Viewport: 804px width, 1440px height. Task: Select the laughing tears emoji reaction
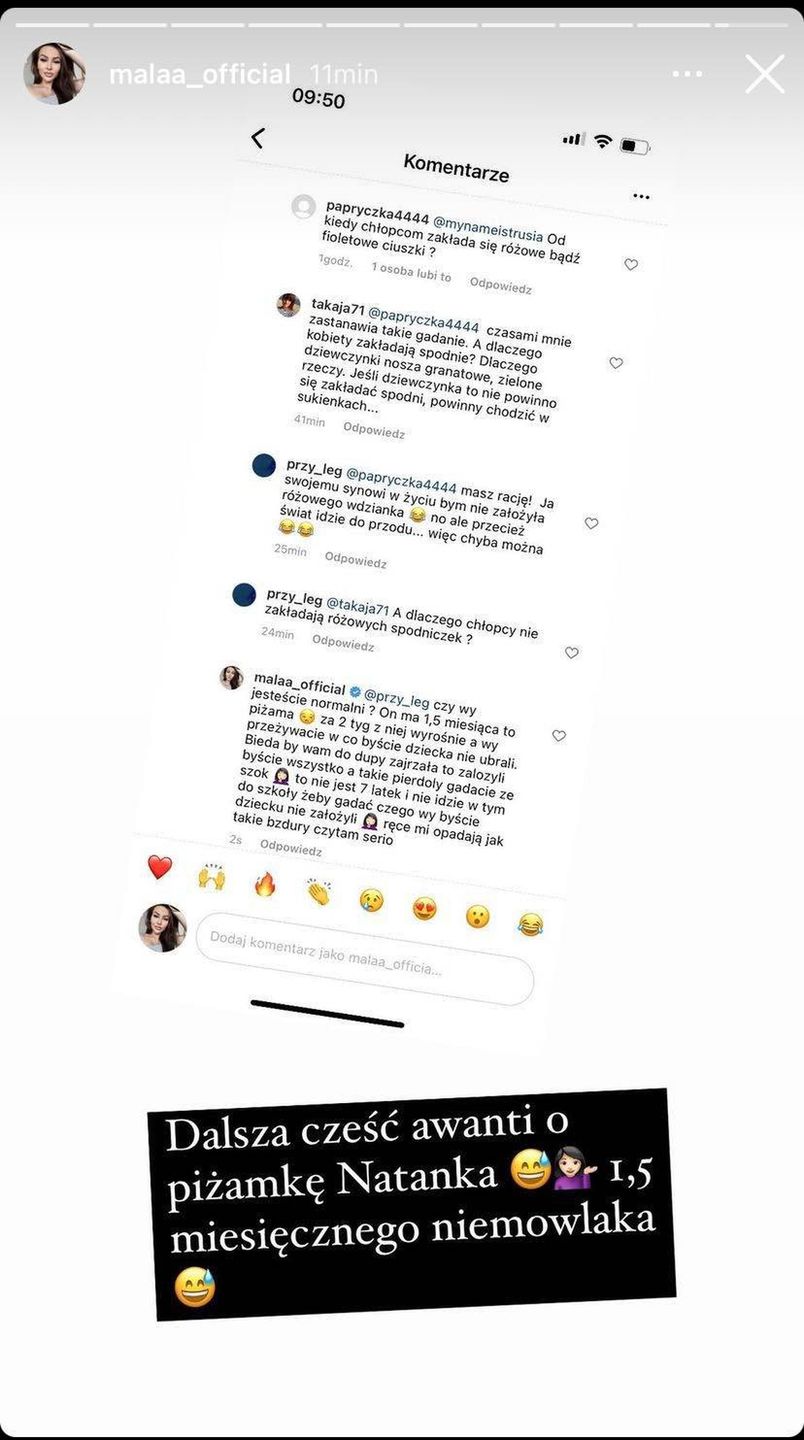[x=530, y=924]
